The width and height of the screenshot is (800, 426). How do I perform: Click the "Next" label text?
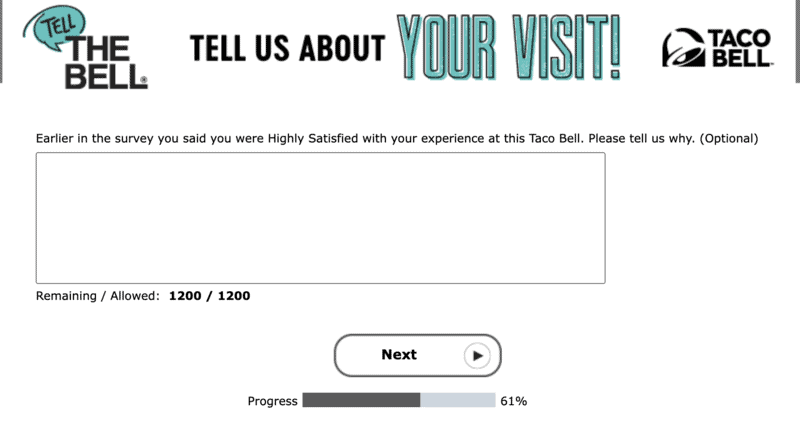click(399, 355)
